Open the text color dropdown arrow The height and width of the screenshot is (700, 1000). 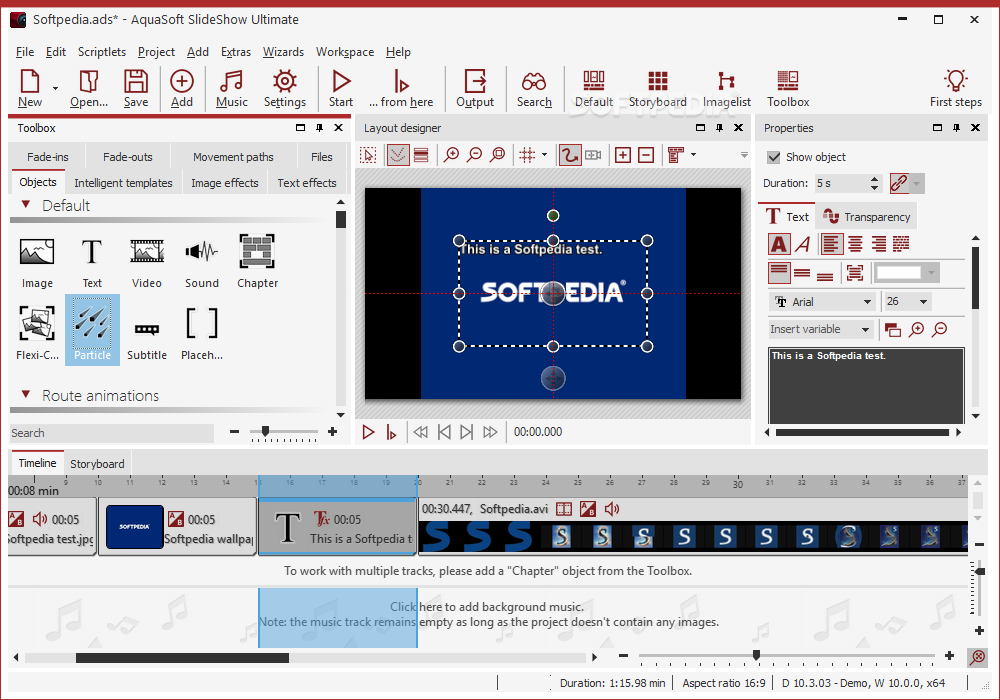point(932,273)
